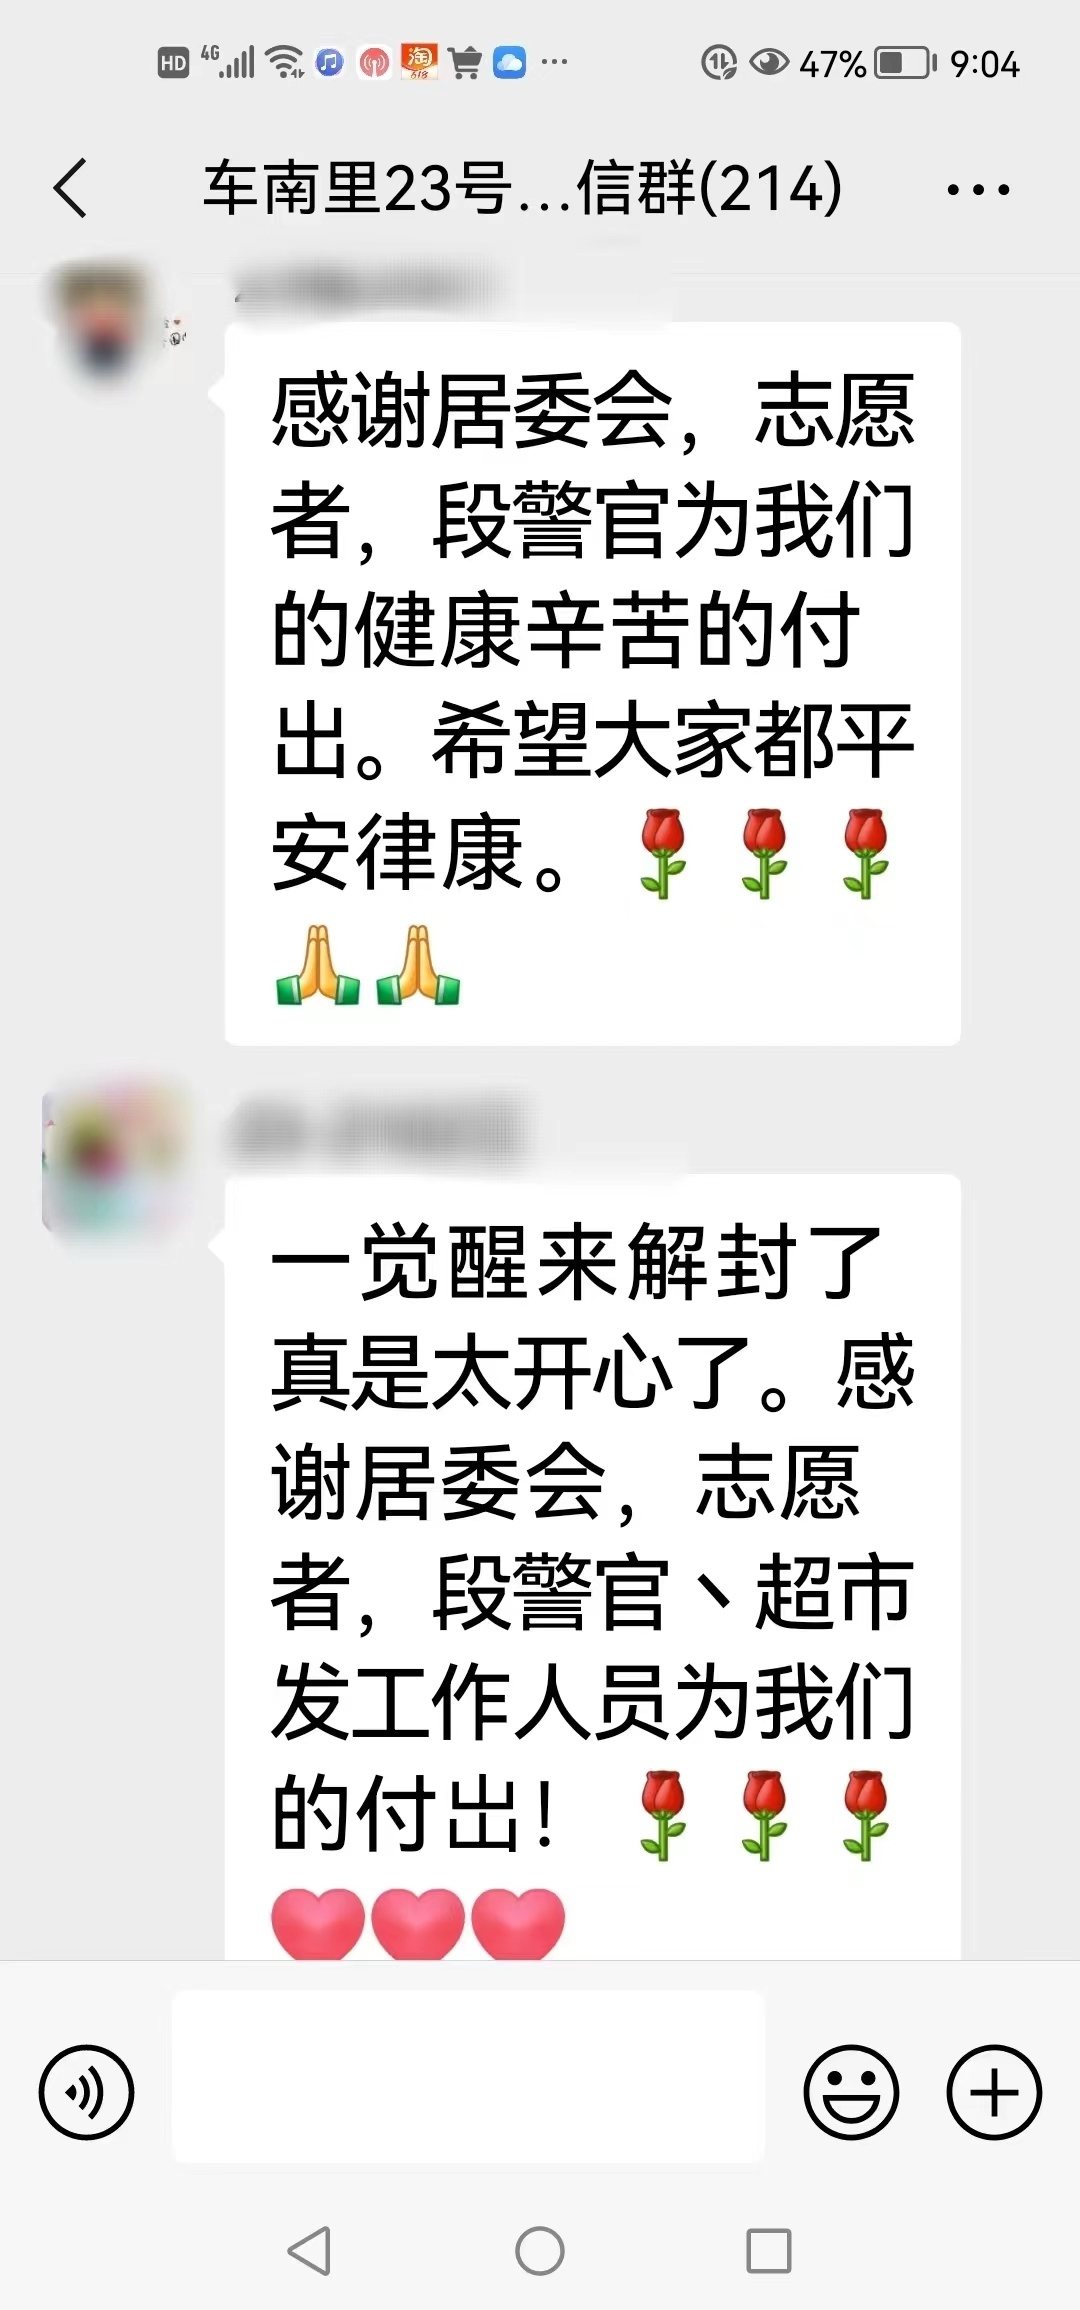Screen dimensions: 1080x2310
Task: Tap the back arrow in chat header
Action: 70,188
